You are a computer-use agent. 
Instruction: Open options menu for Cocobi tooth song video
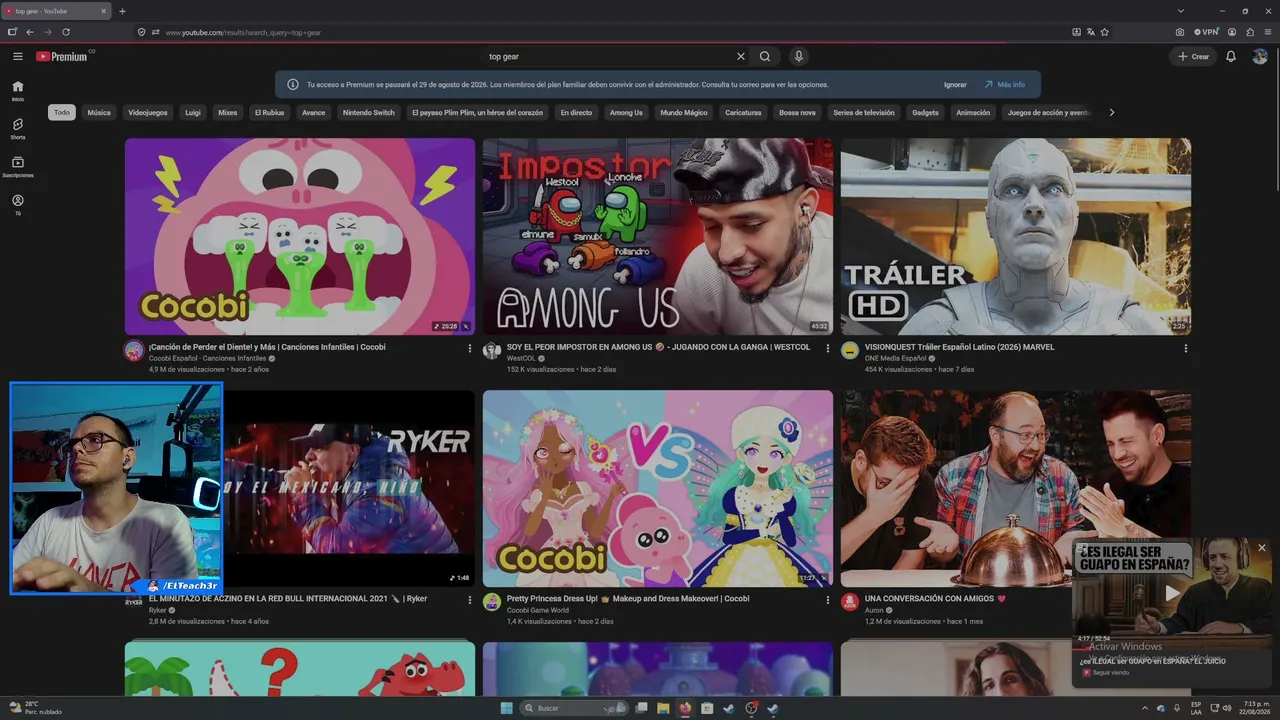point(469,348)
